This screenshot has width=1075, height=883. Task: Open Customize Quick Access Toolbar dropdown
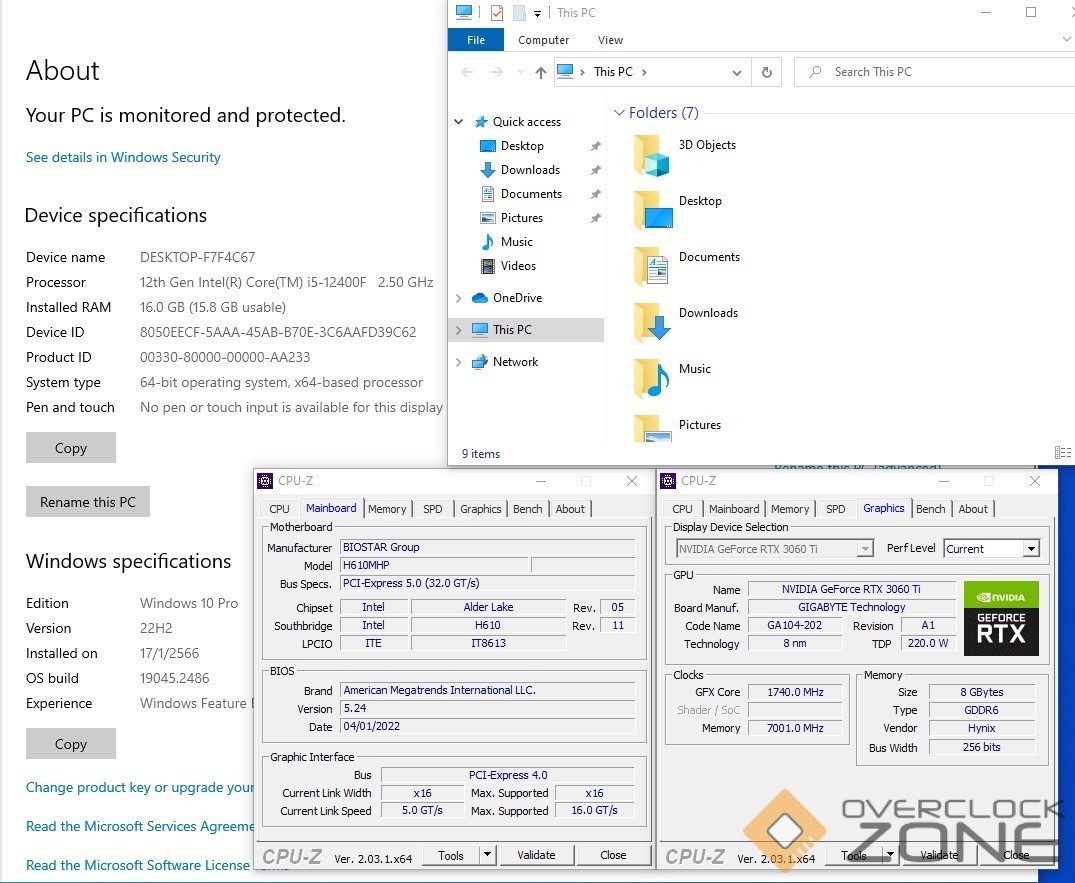(x=538, y=14)
